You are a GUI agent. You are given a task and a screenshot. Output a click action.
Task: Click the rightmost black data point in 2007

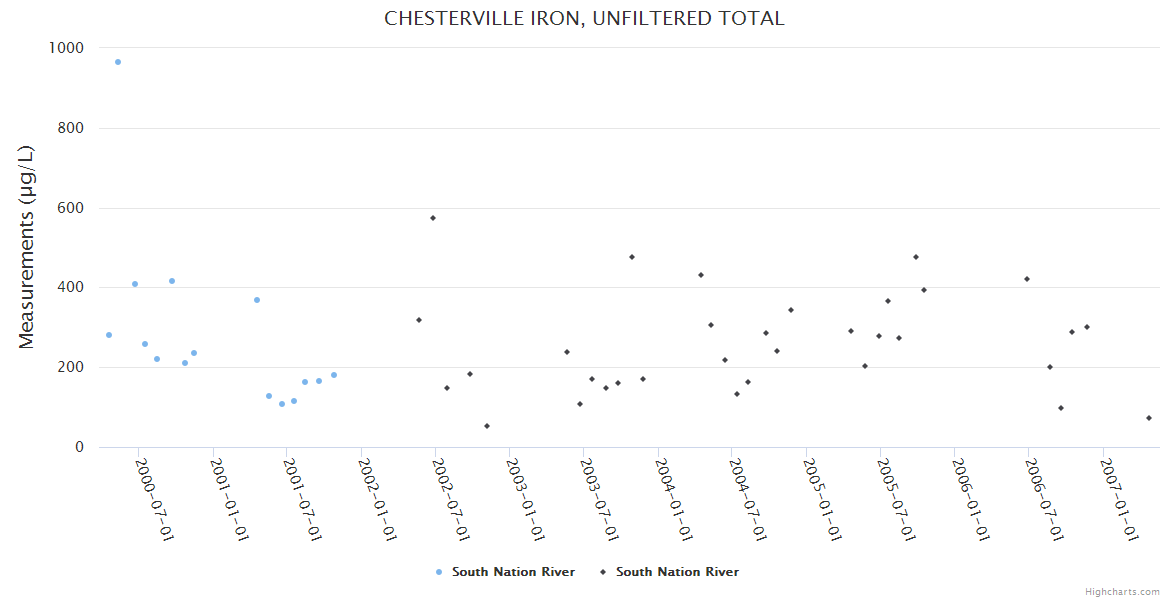(x=1149, y=418)
